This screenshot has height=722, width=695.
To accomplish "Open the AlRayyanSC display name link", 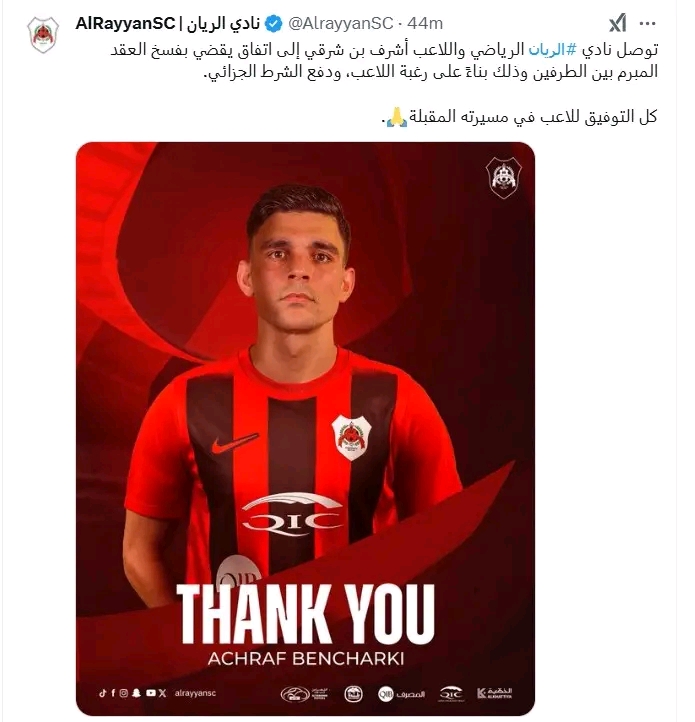I will [168, 23].
